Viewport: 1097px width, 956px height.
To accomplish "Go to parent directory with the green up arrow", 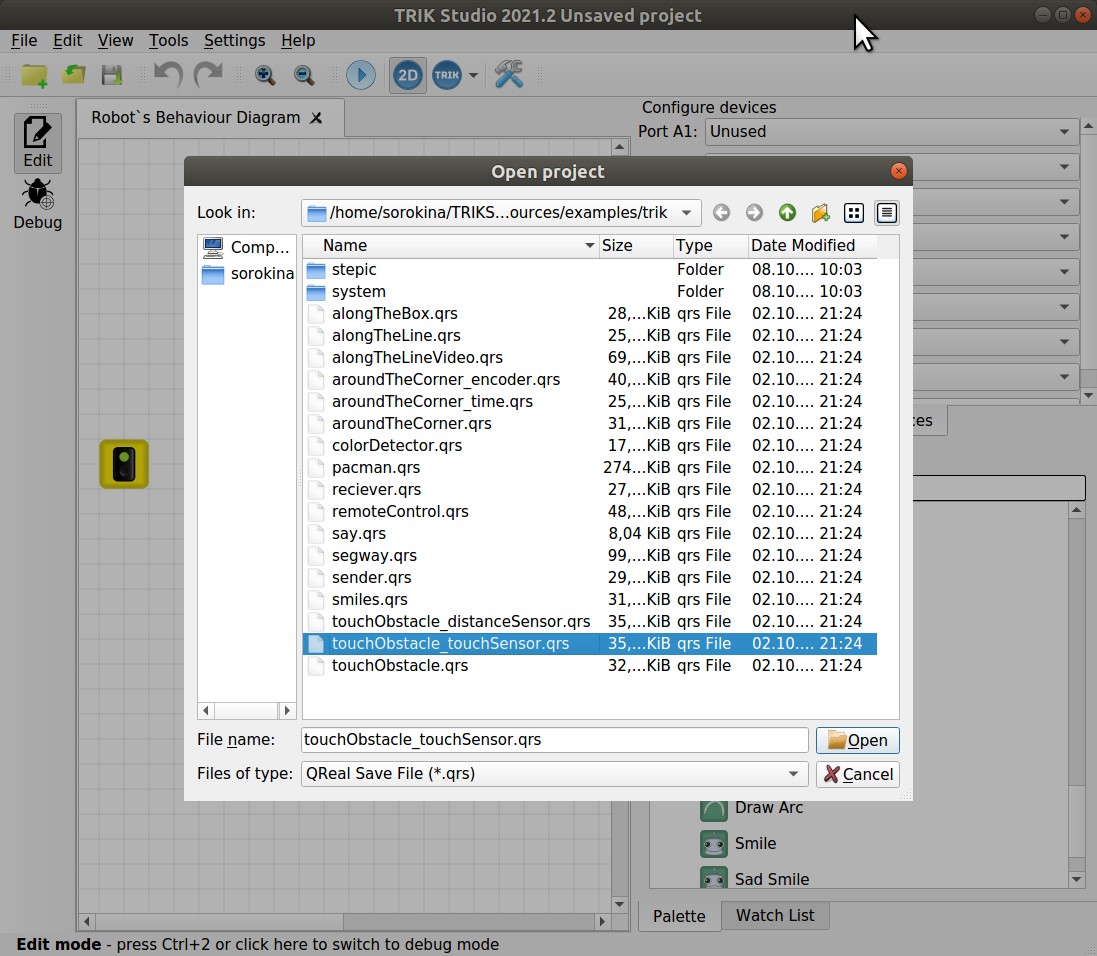I will point(787,213).
